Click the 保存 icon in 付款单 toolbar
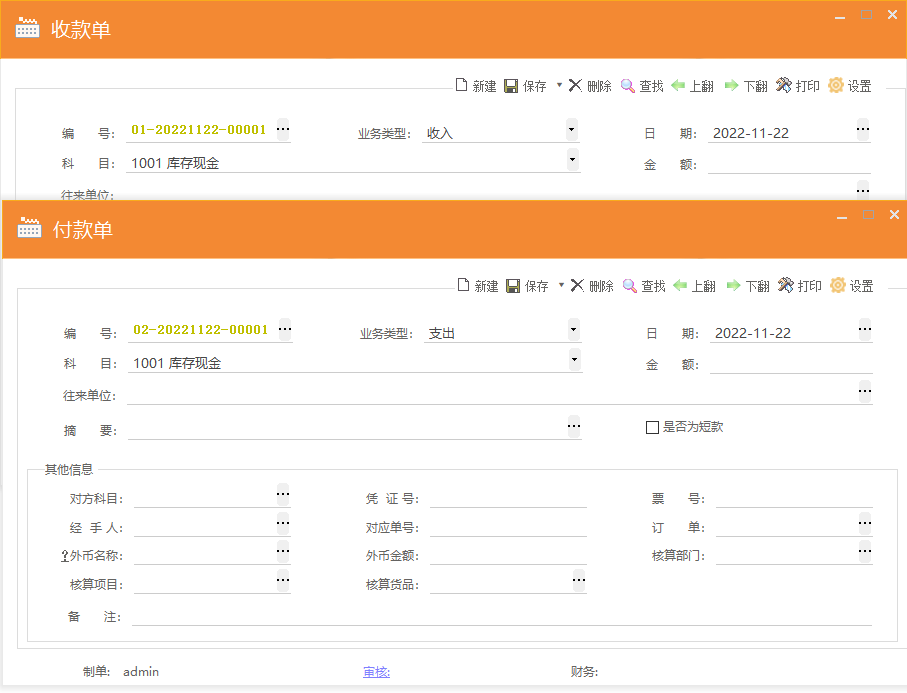 pos(513,286)
